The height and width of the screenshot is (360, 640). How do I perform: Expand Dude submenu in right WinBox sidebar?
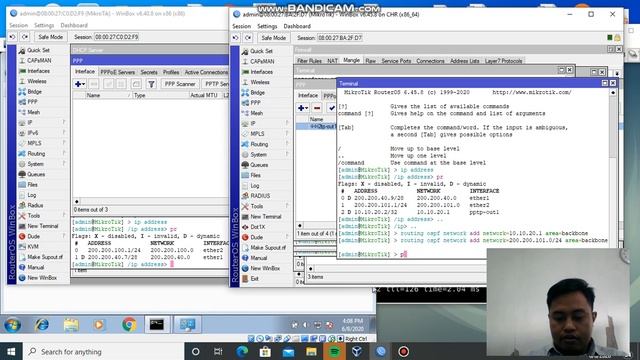265,238
